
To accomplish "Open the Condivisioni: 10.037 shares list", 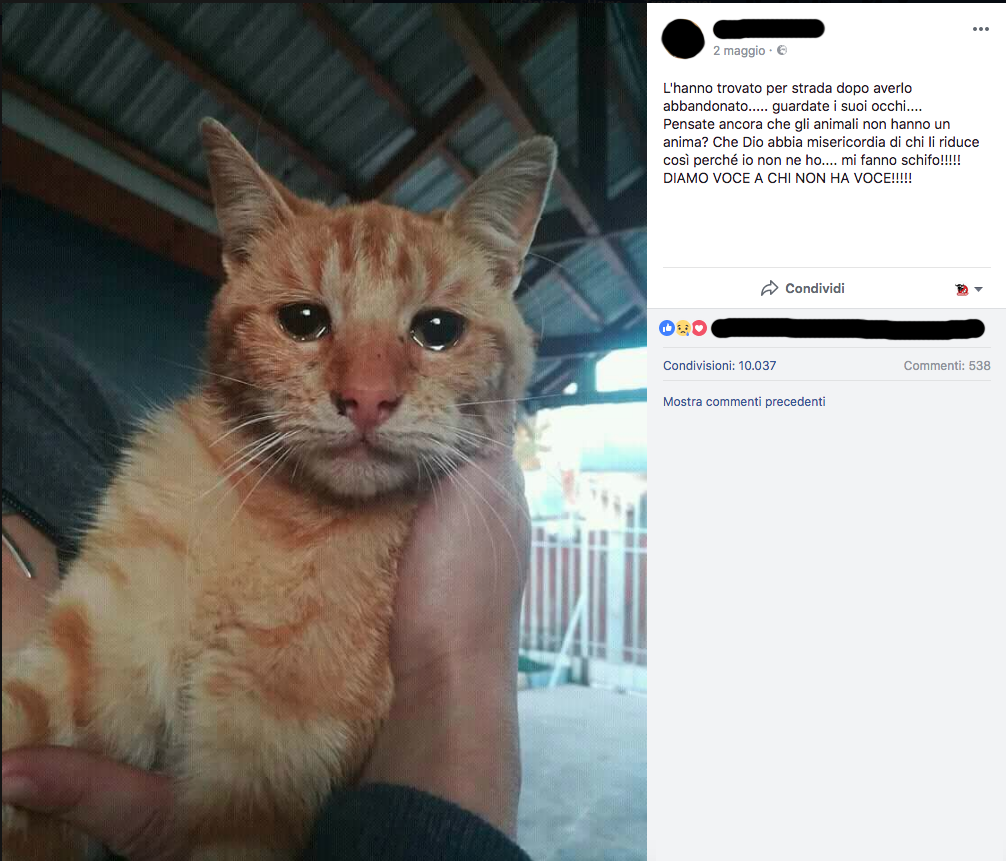I will pos(719,366).
